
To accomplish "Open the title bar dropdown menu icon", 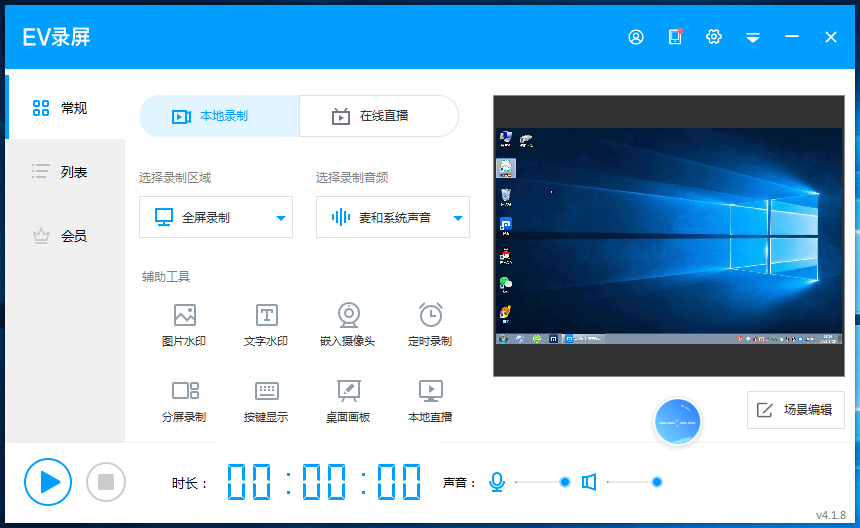I will click(753, 37).
